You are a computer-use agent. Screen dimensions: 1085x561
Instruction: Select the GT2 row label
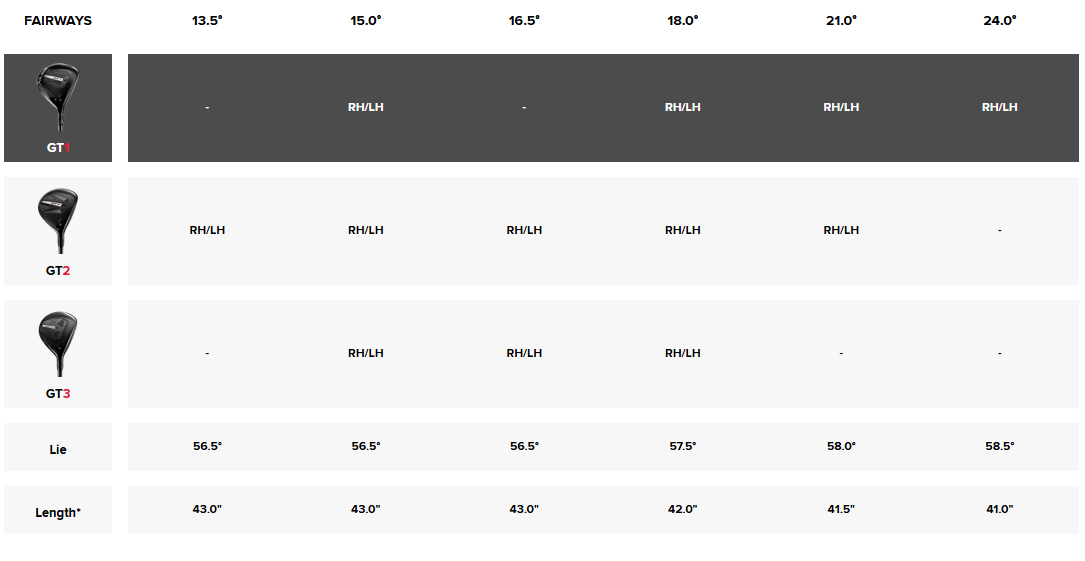(58, 270)
